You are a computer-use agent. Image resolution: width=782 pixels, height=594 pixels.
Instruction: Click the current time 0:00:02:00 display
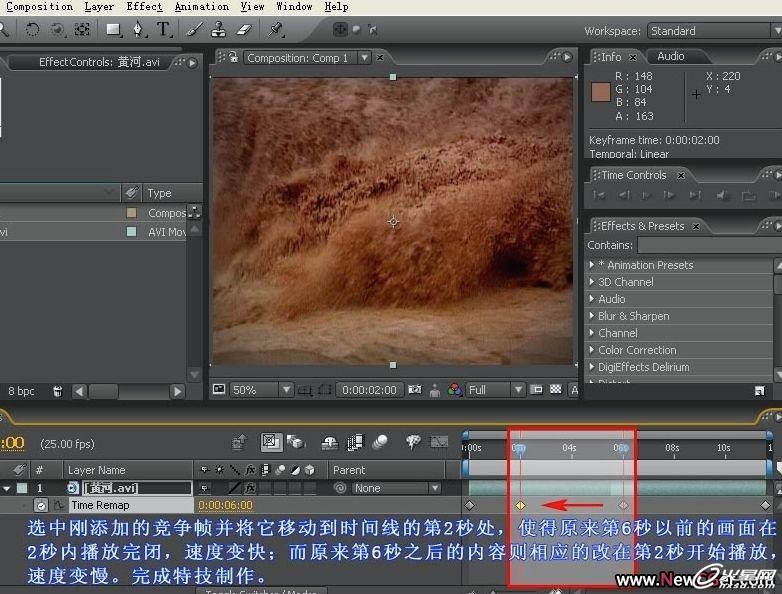(368, 390)
